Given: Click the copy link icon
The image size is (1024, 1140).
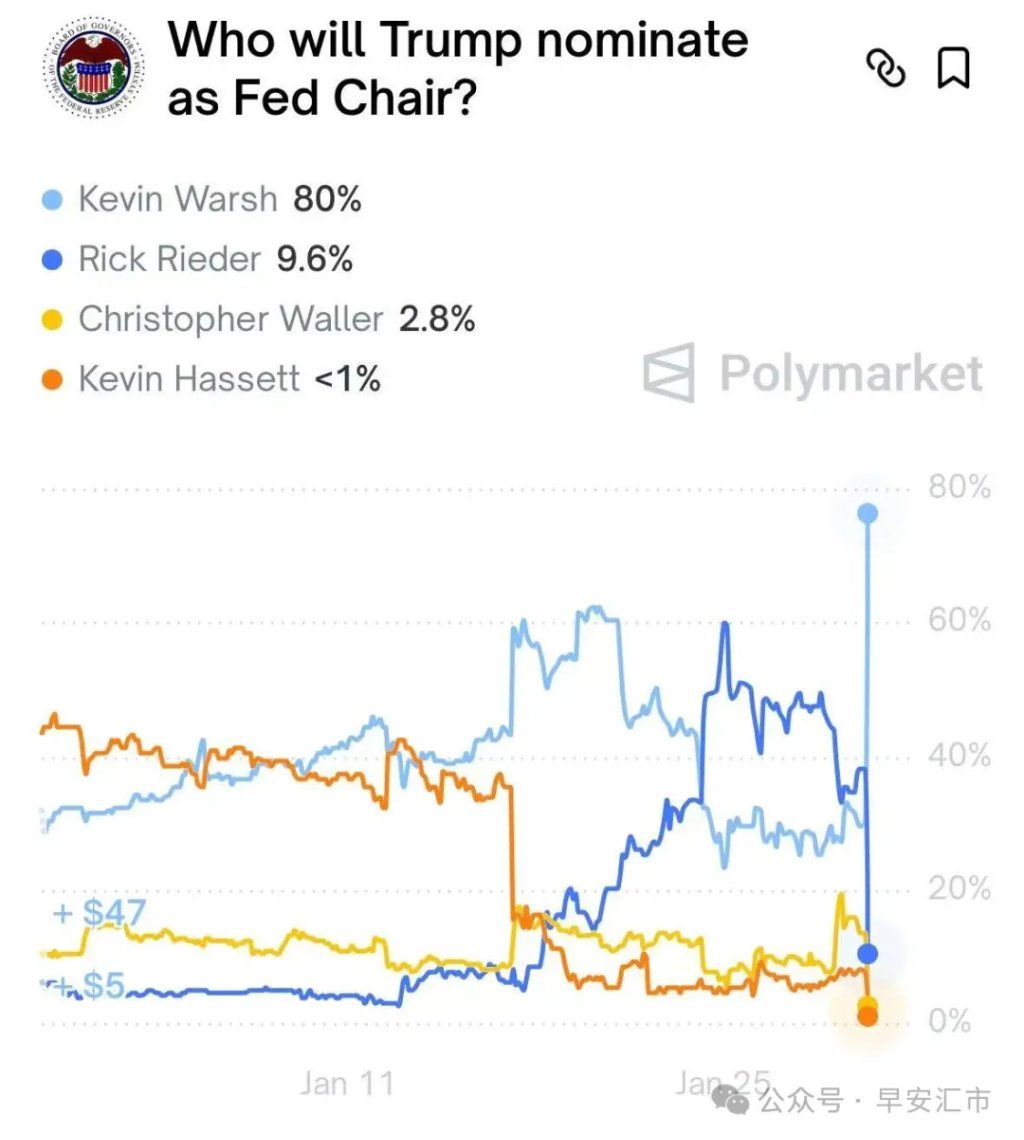Looking at the screenshot, I should 886,69.
